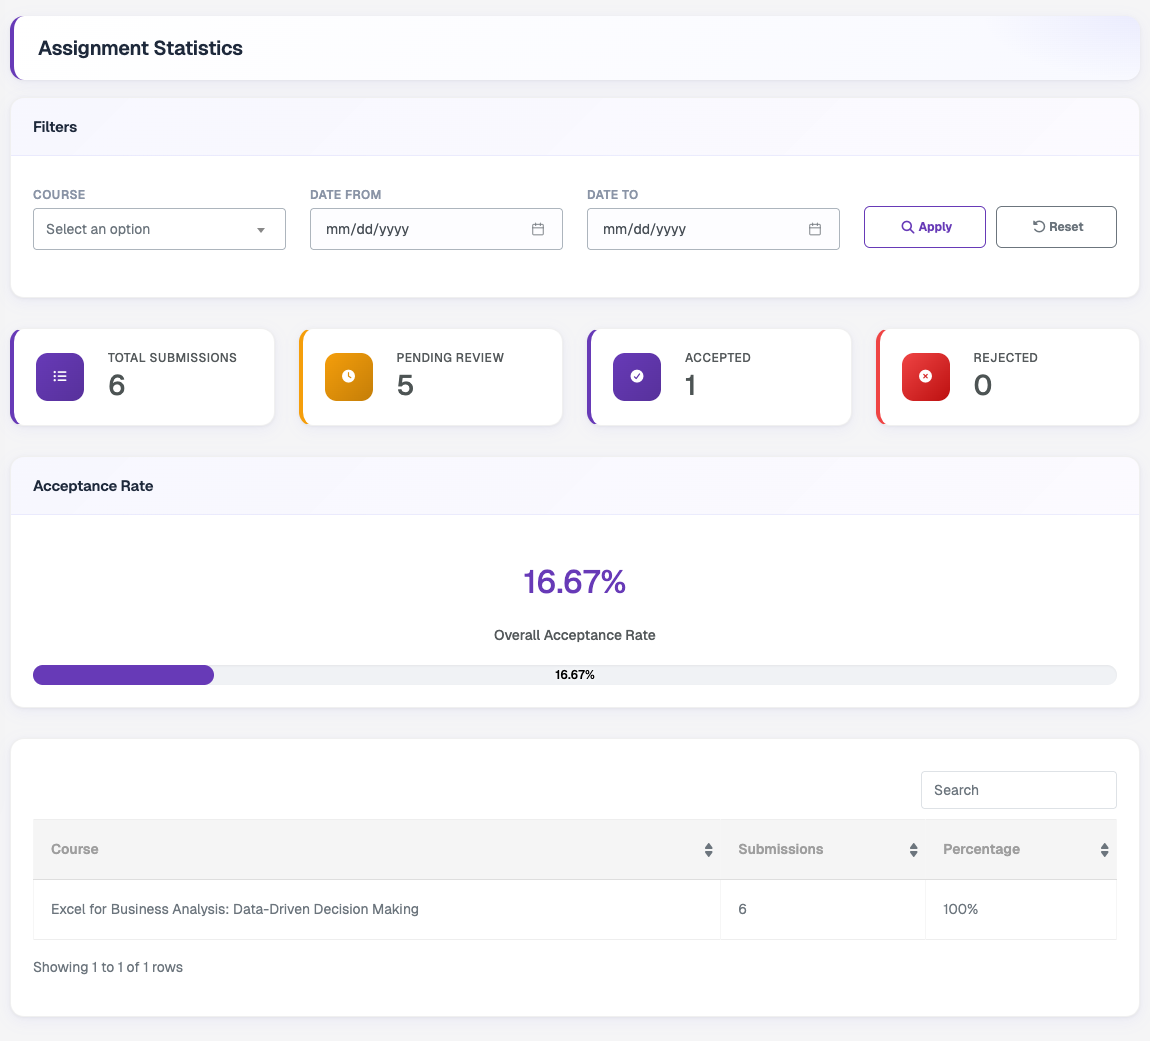Sort table by Submissions column arrows
The height and width of the screenshot is (1041, 1150).
tap(913, 850)
